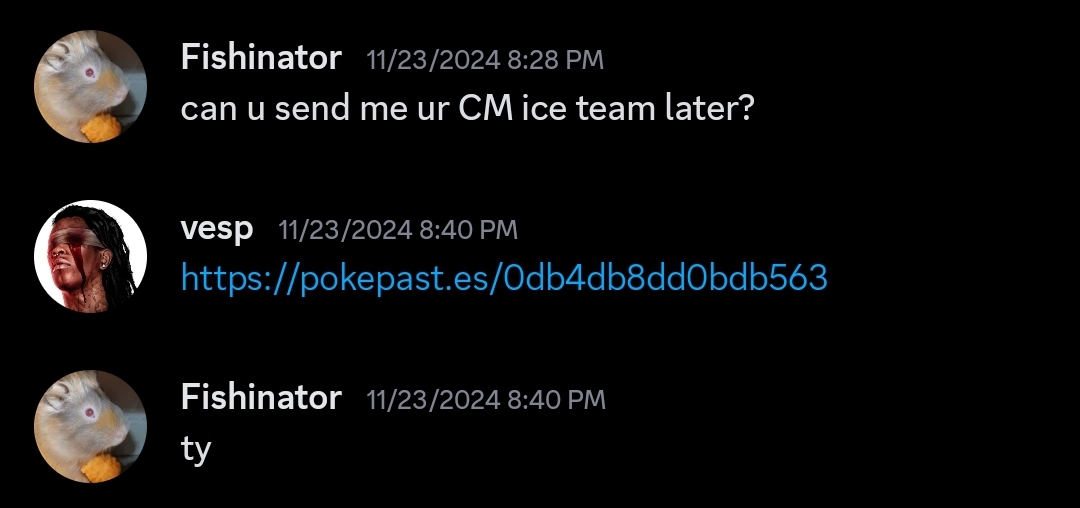The image size is (1080, 508).
Task: Click the Fishinator username above 'ty'
Action: [x=261, y=398]
